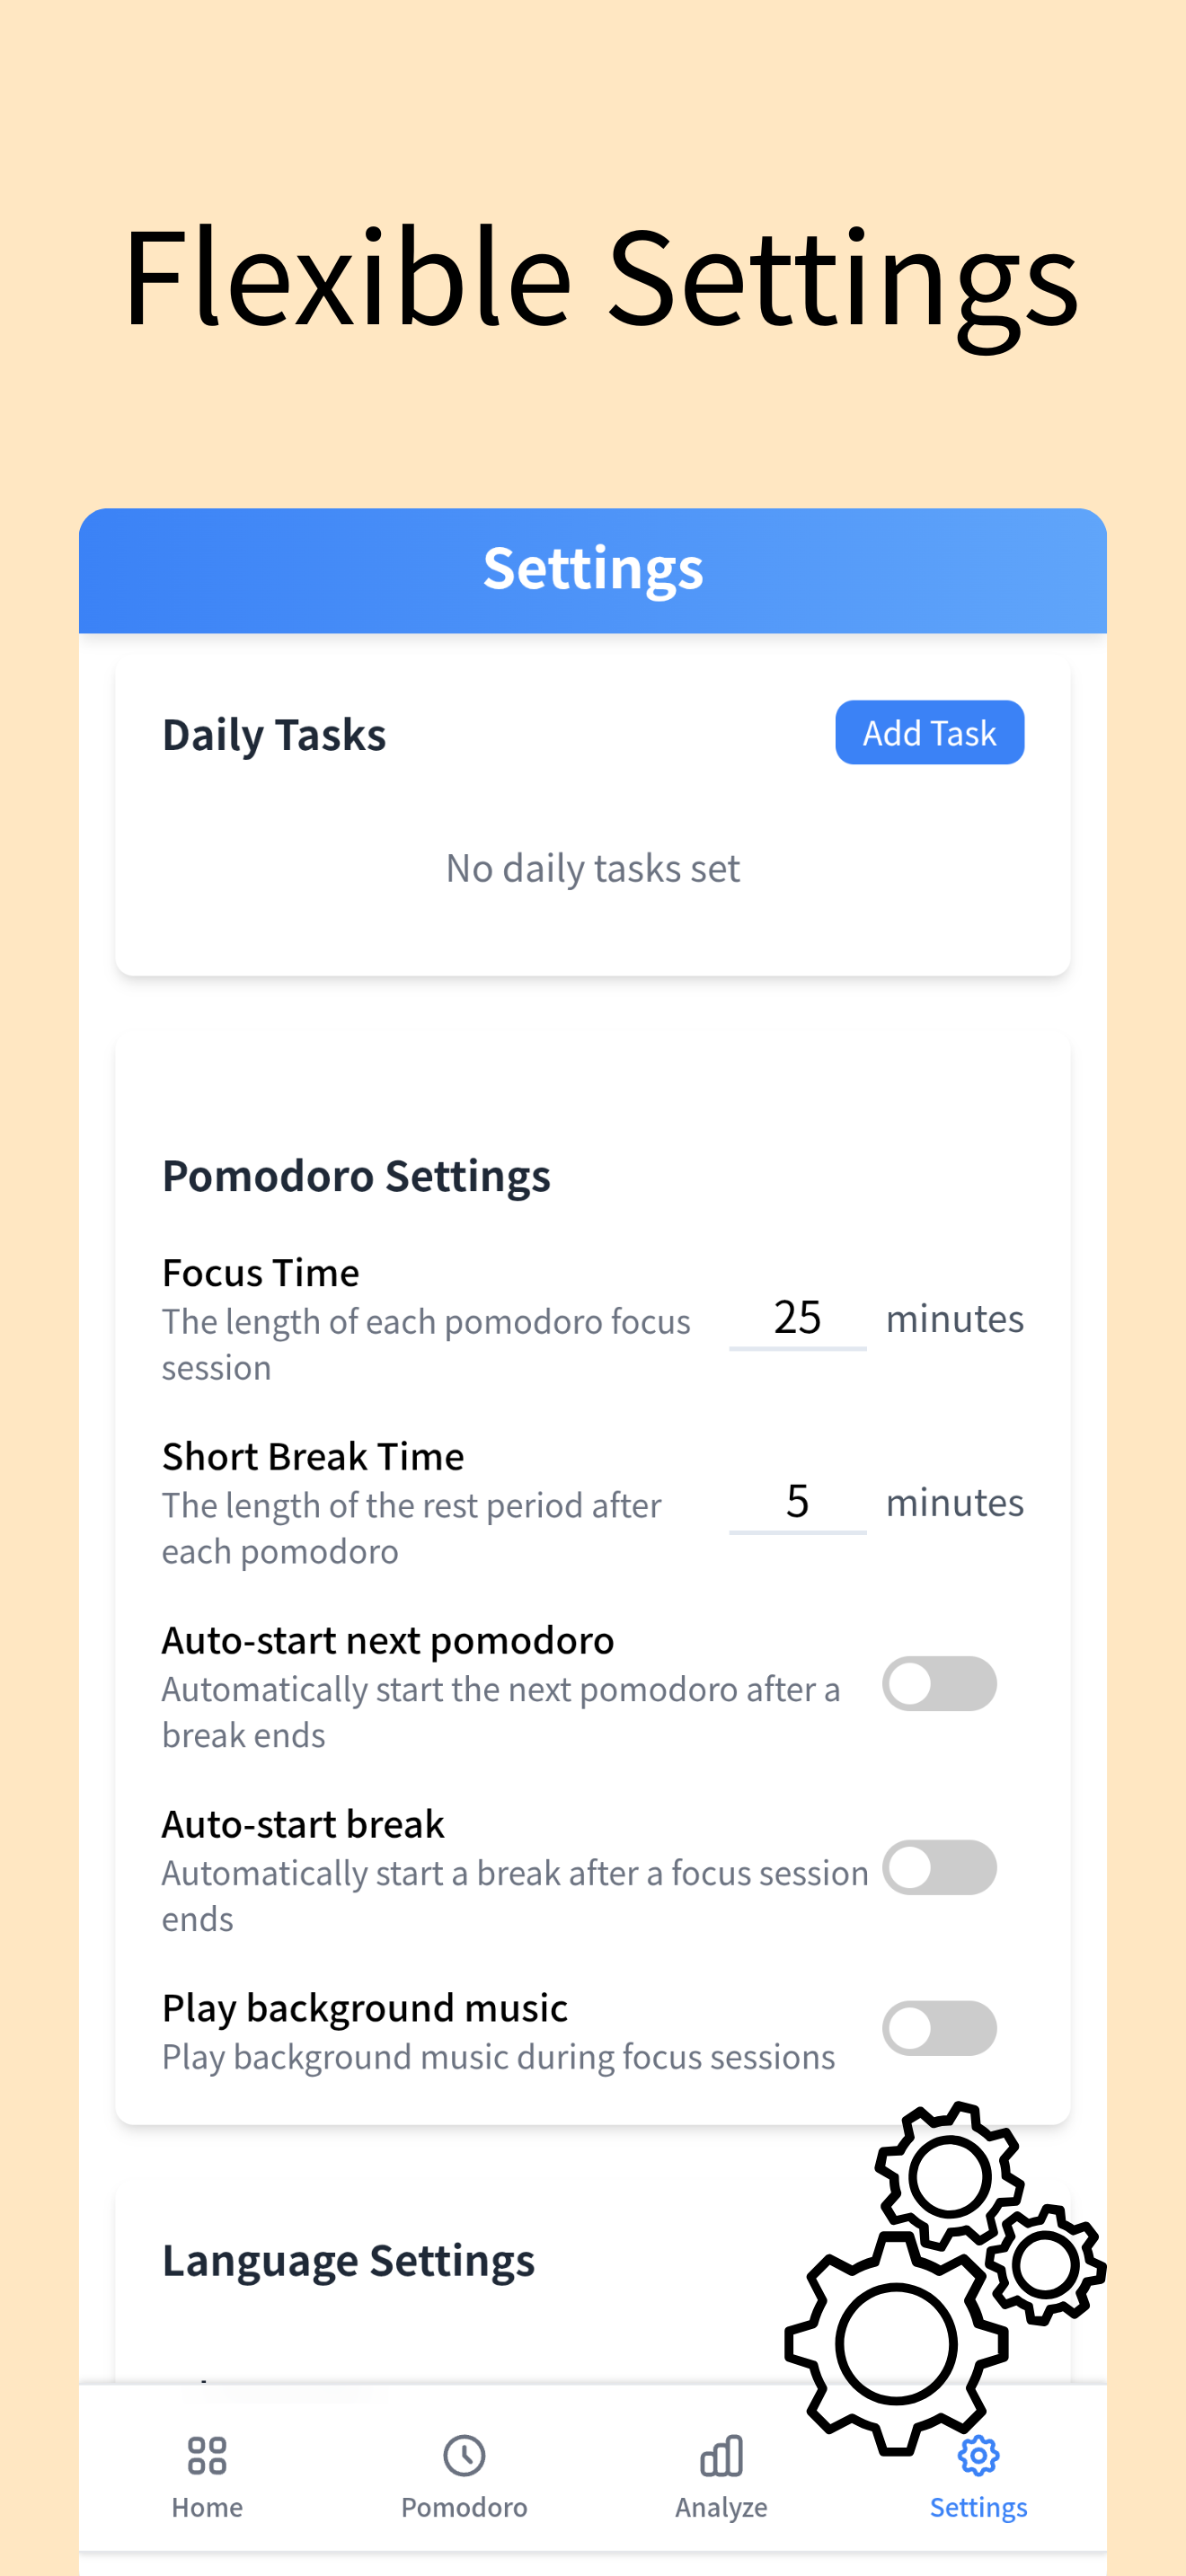Turn on Auto-start break switch
Screen dimensions: 1186x2576
tap(939, 1867)
